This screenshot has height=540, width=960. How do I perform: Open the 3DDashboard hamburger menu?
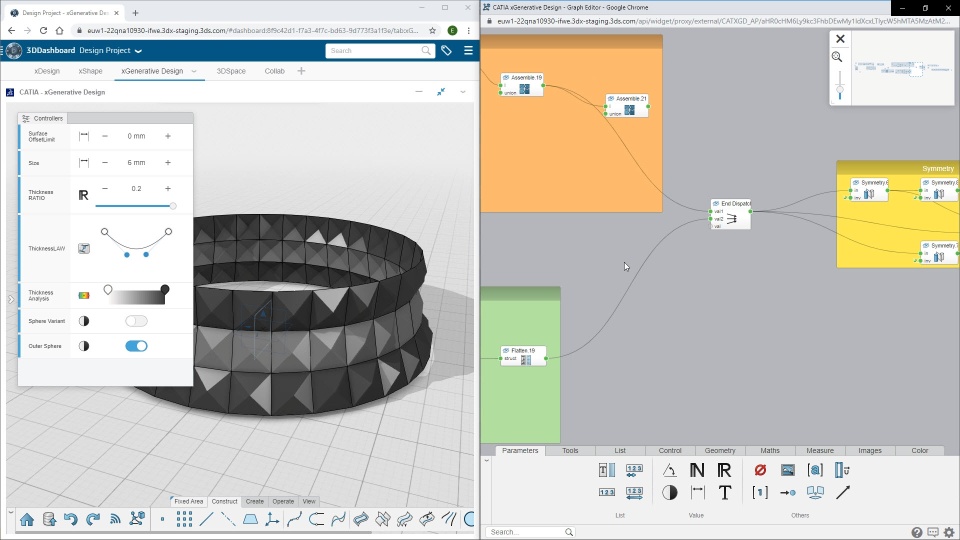[468, 51]
